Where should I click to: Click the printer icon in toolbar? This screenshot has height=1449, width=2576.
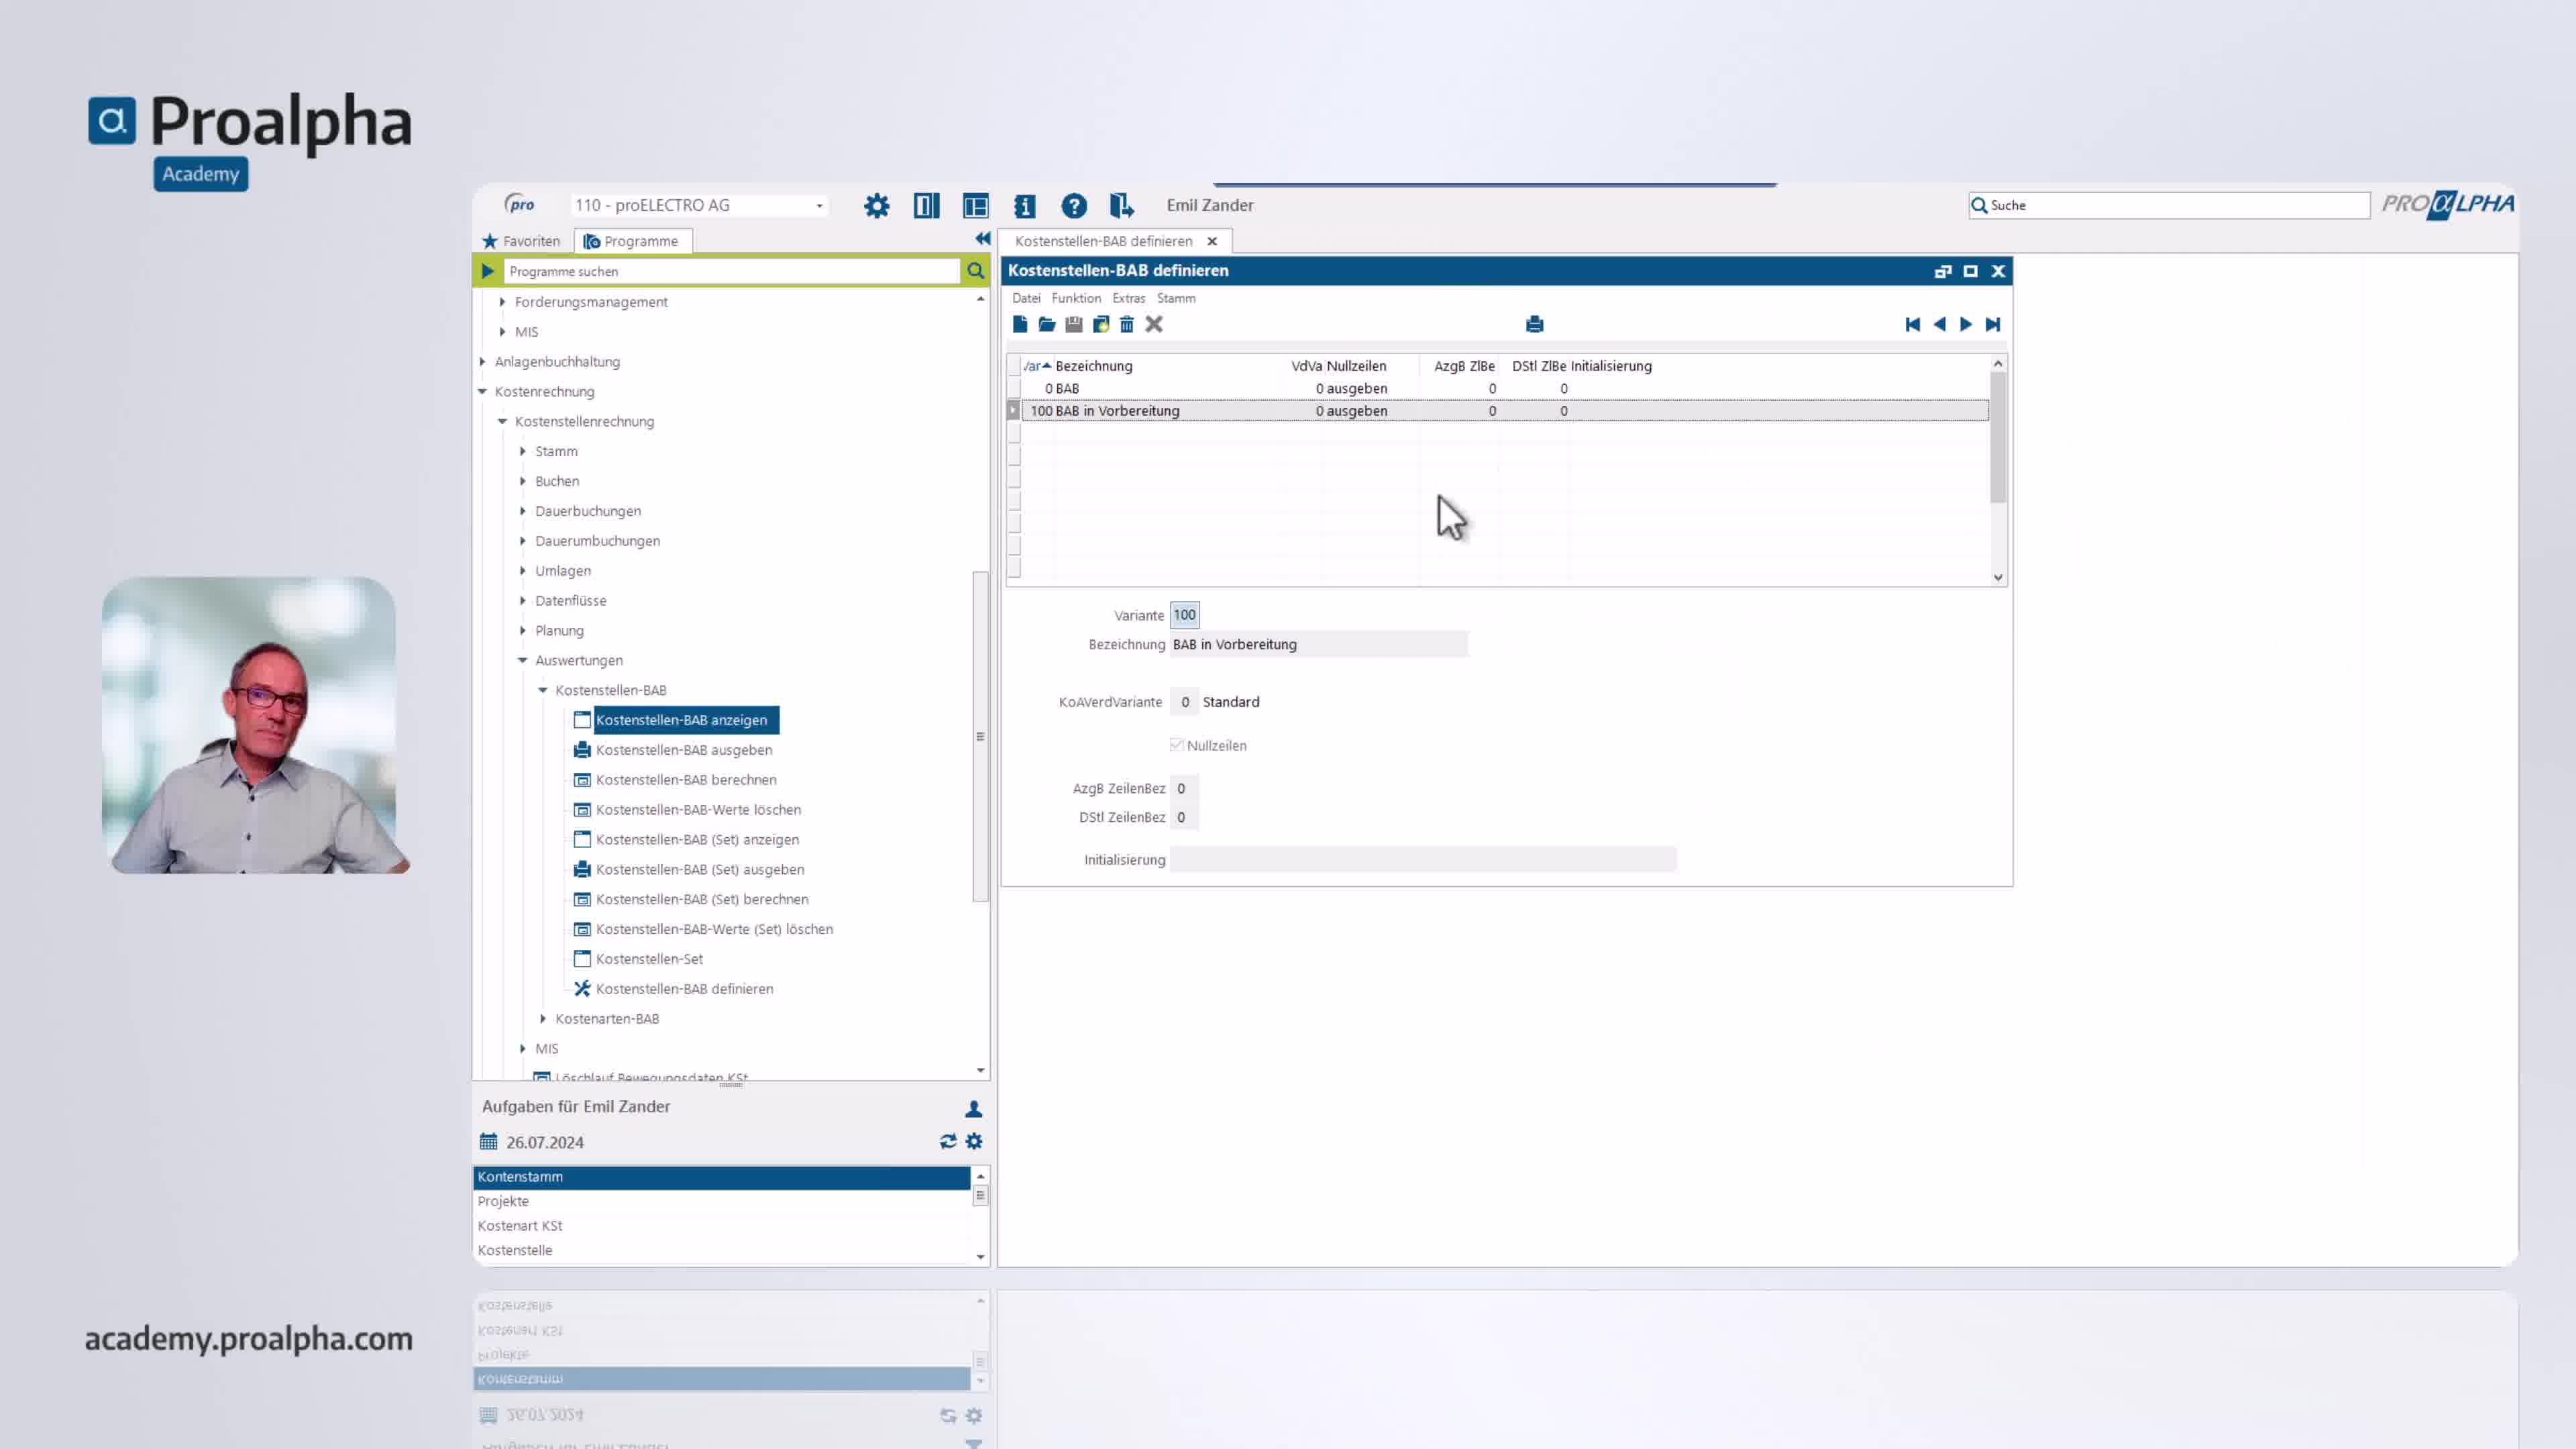[x=1535, y=324]
